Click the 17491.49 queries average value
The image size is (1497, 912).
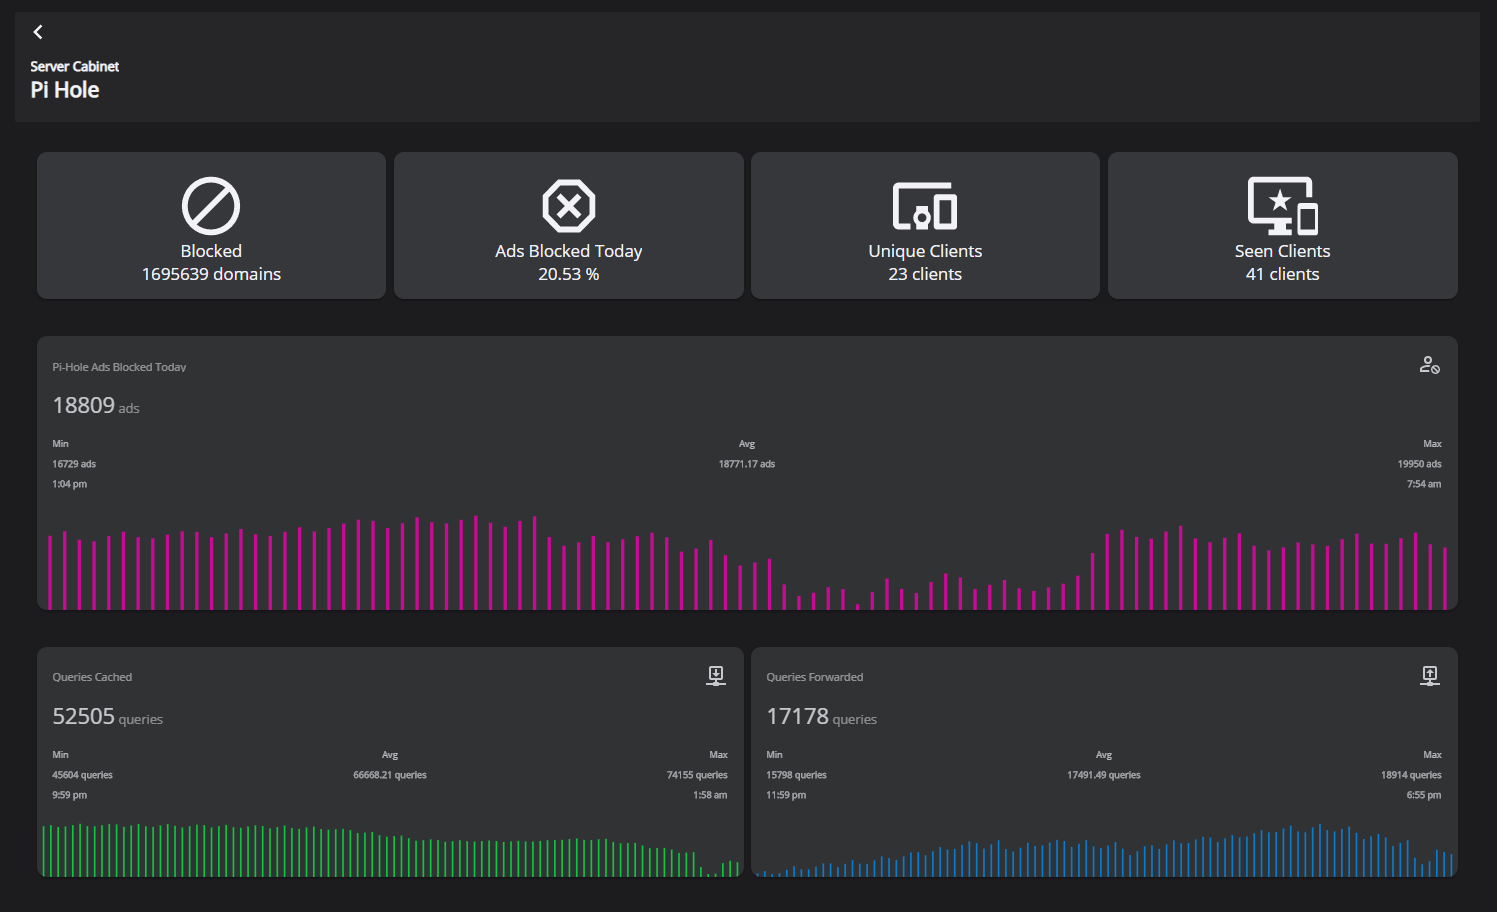[x=1104, y=775]
